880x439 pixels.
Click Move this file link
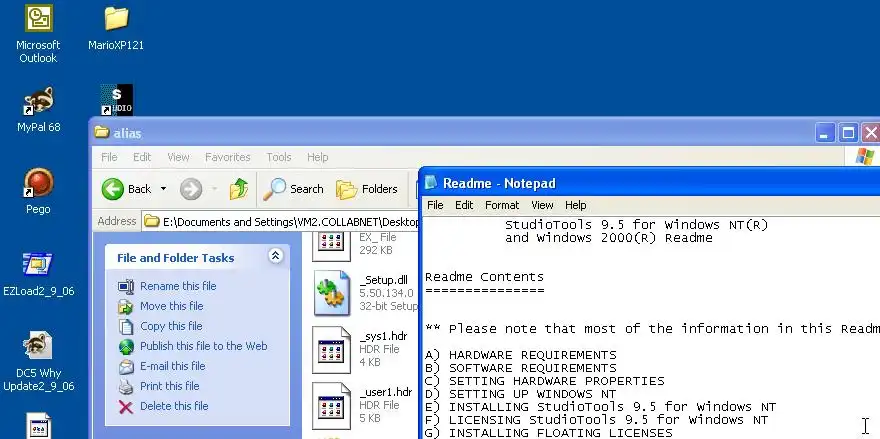(x=172, y=306)
